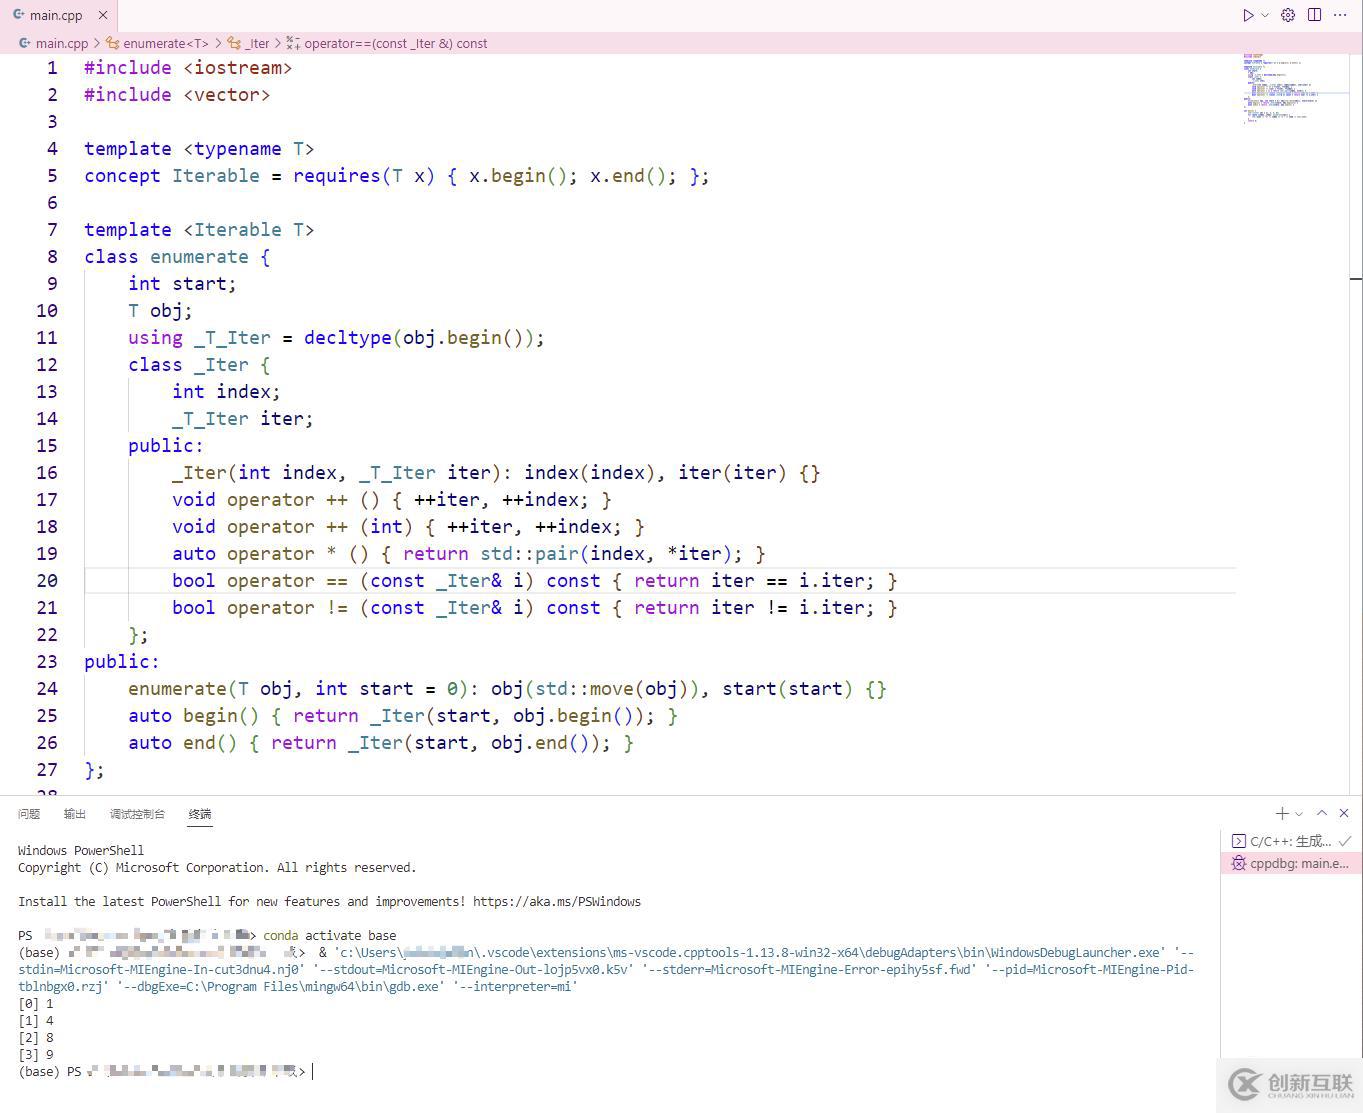Open the new terminal profile dropdown
The height and width of the screenshot is (1113, 1363).
click(1299, 814)
